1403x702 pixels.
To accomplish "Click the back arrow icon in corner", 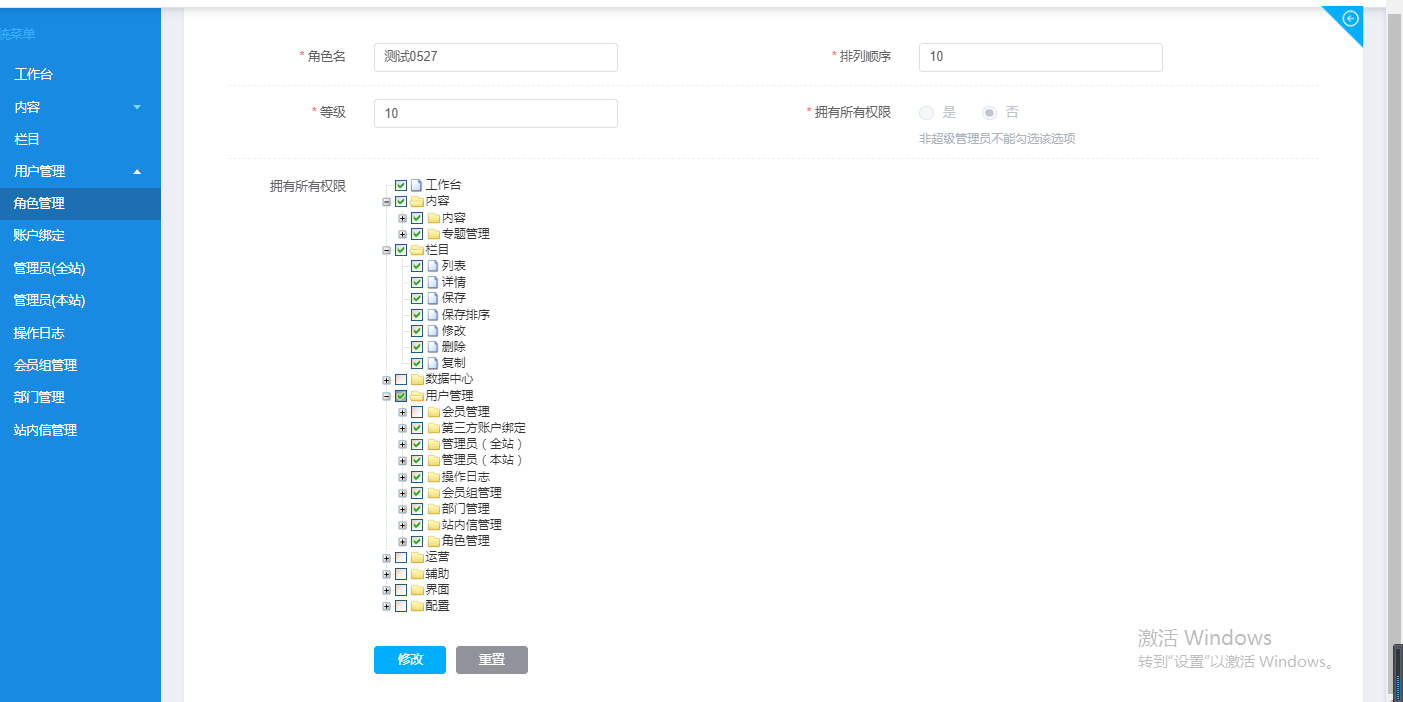I will pos(1350,18).
